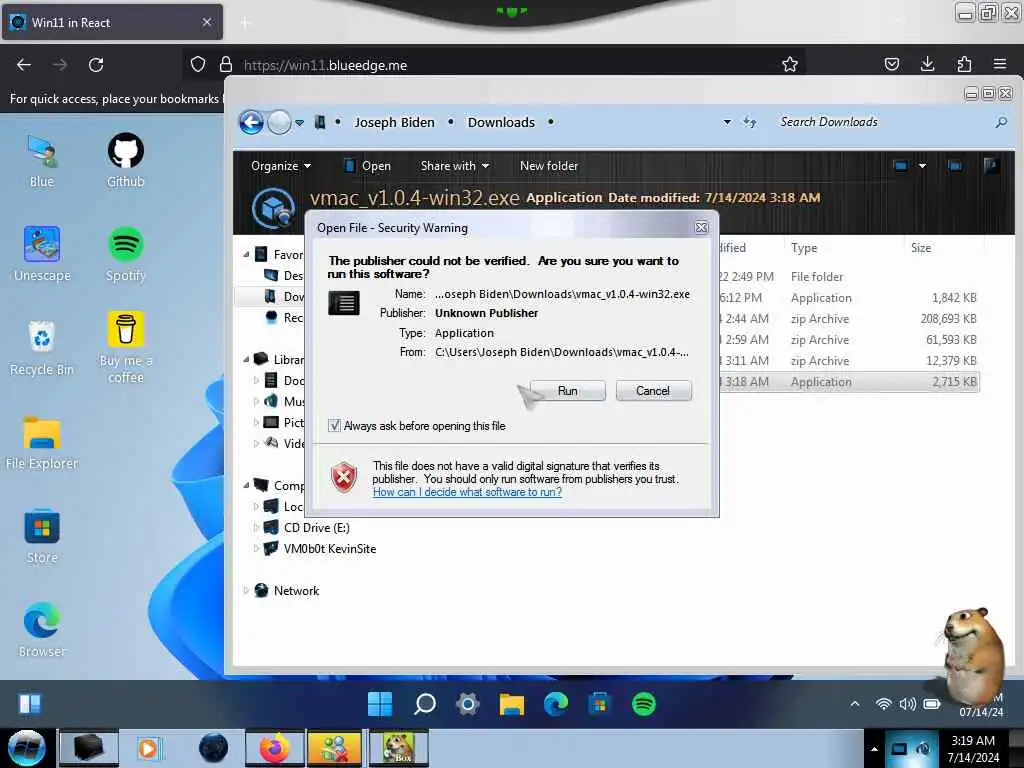
Task: Open the Win11 taskbar search icon
Action: click(x=424, y=704)
